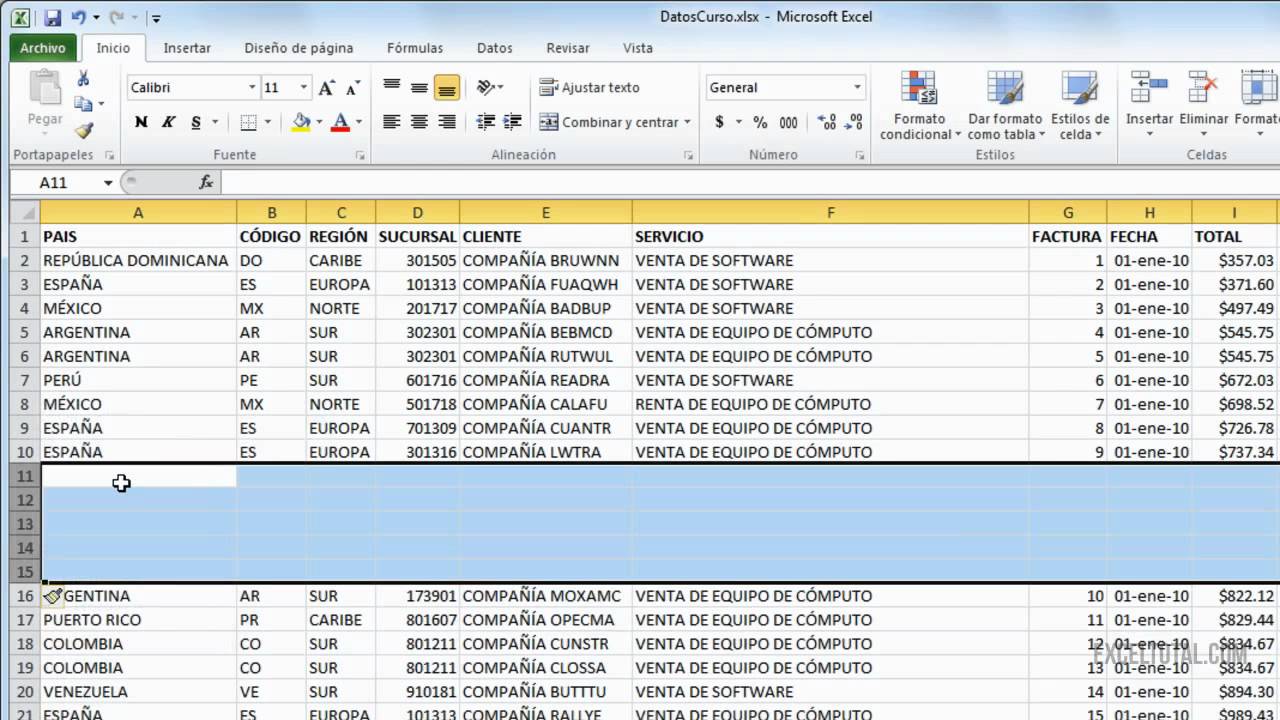This screenshot has height=720, width=1280.
Task: Apply the yellow fill color swatch
Action: (301, 122)
